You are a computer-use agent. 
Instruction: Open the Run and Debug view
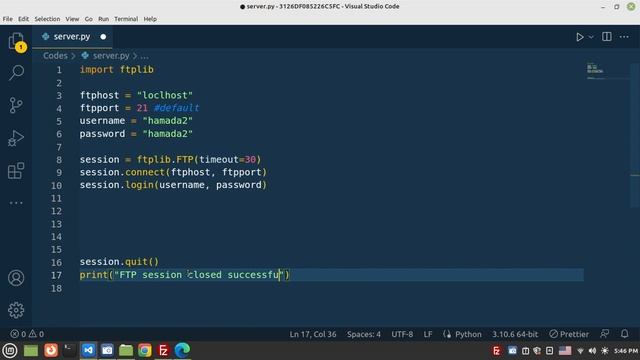click(16, 138)
